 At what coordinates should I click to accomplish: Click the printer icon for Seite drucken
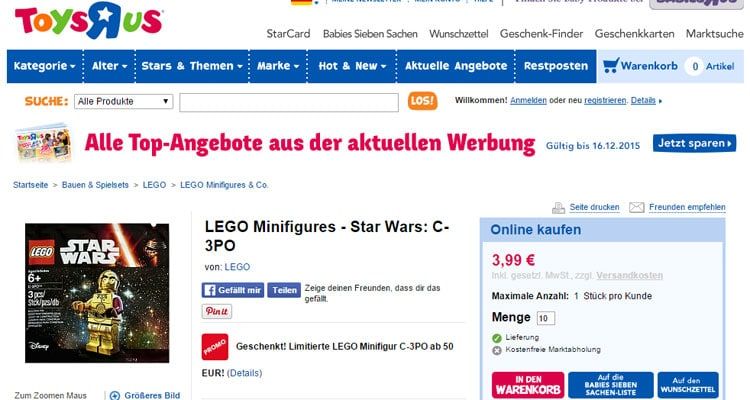point(558,208)
